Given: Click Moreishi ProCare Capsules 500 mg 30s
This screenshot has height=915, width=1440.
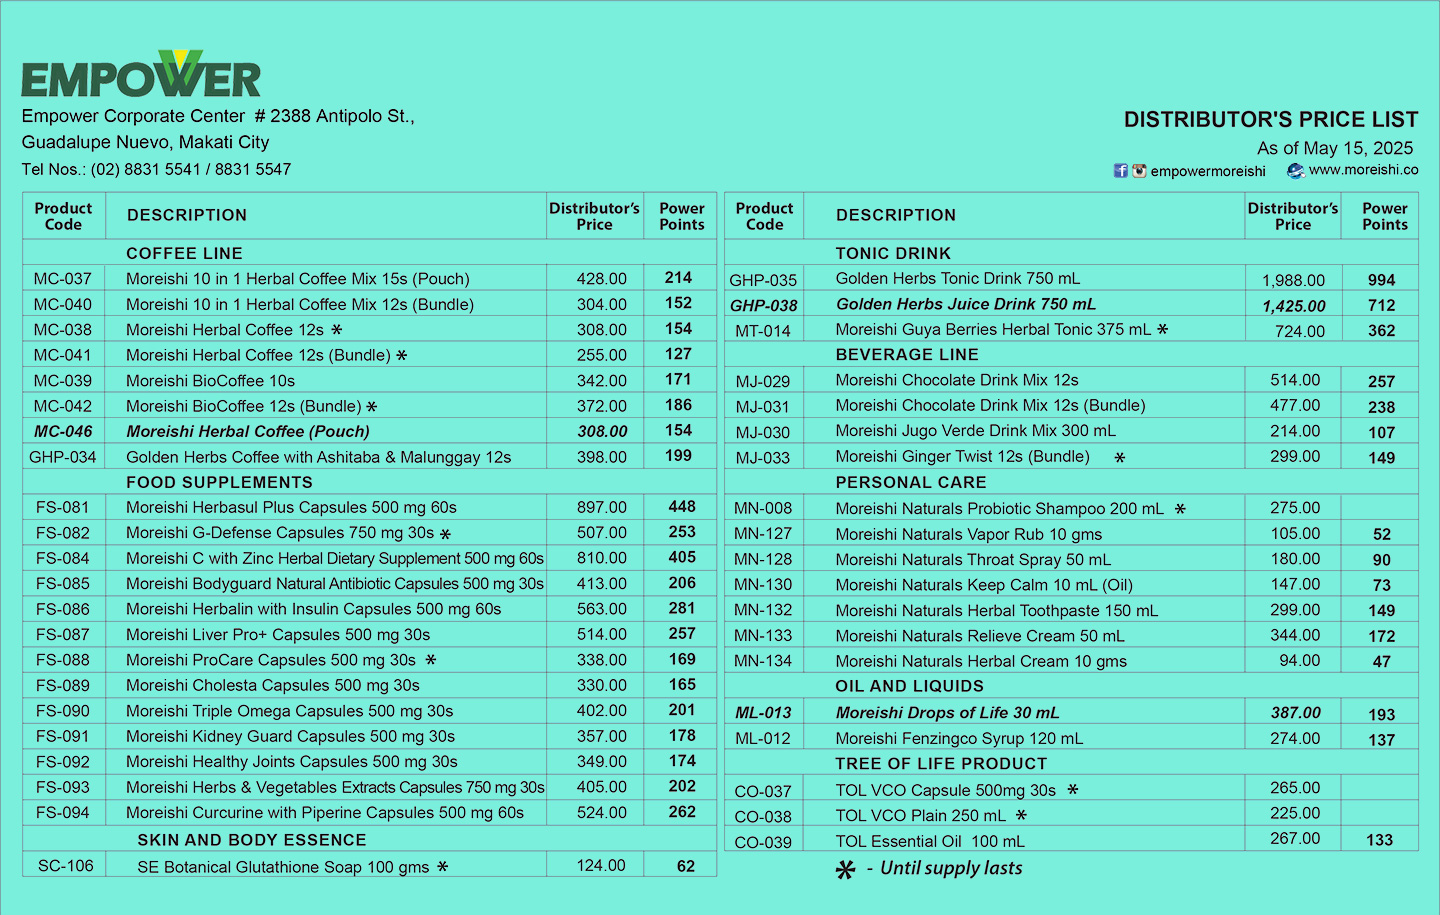Looking at the screenshot, I should (271, 660).
